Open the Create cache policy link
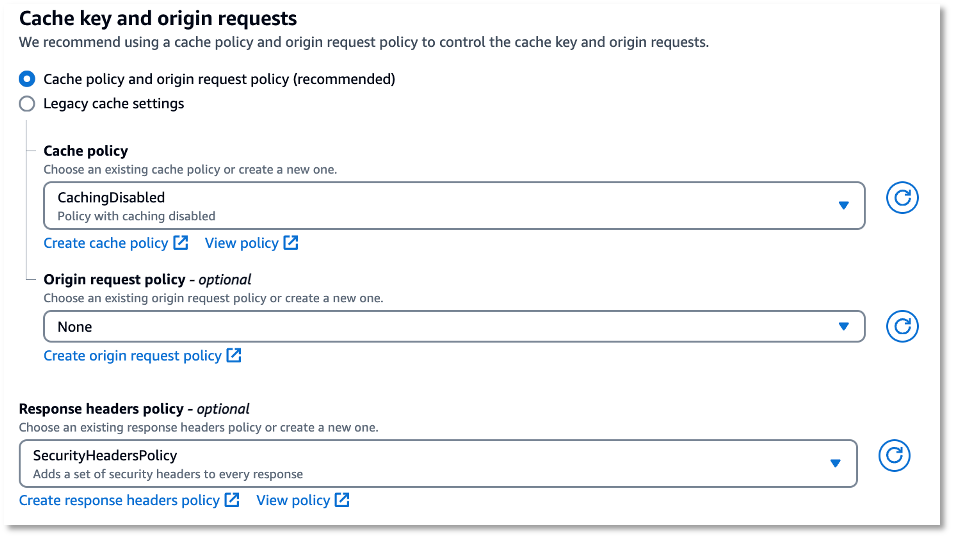 click(x=106, y=243)
